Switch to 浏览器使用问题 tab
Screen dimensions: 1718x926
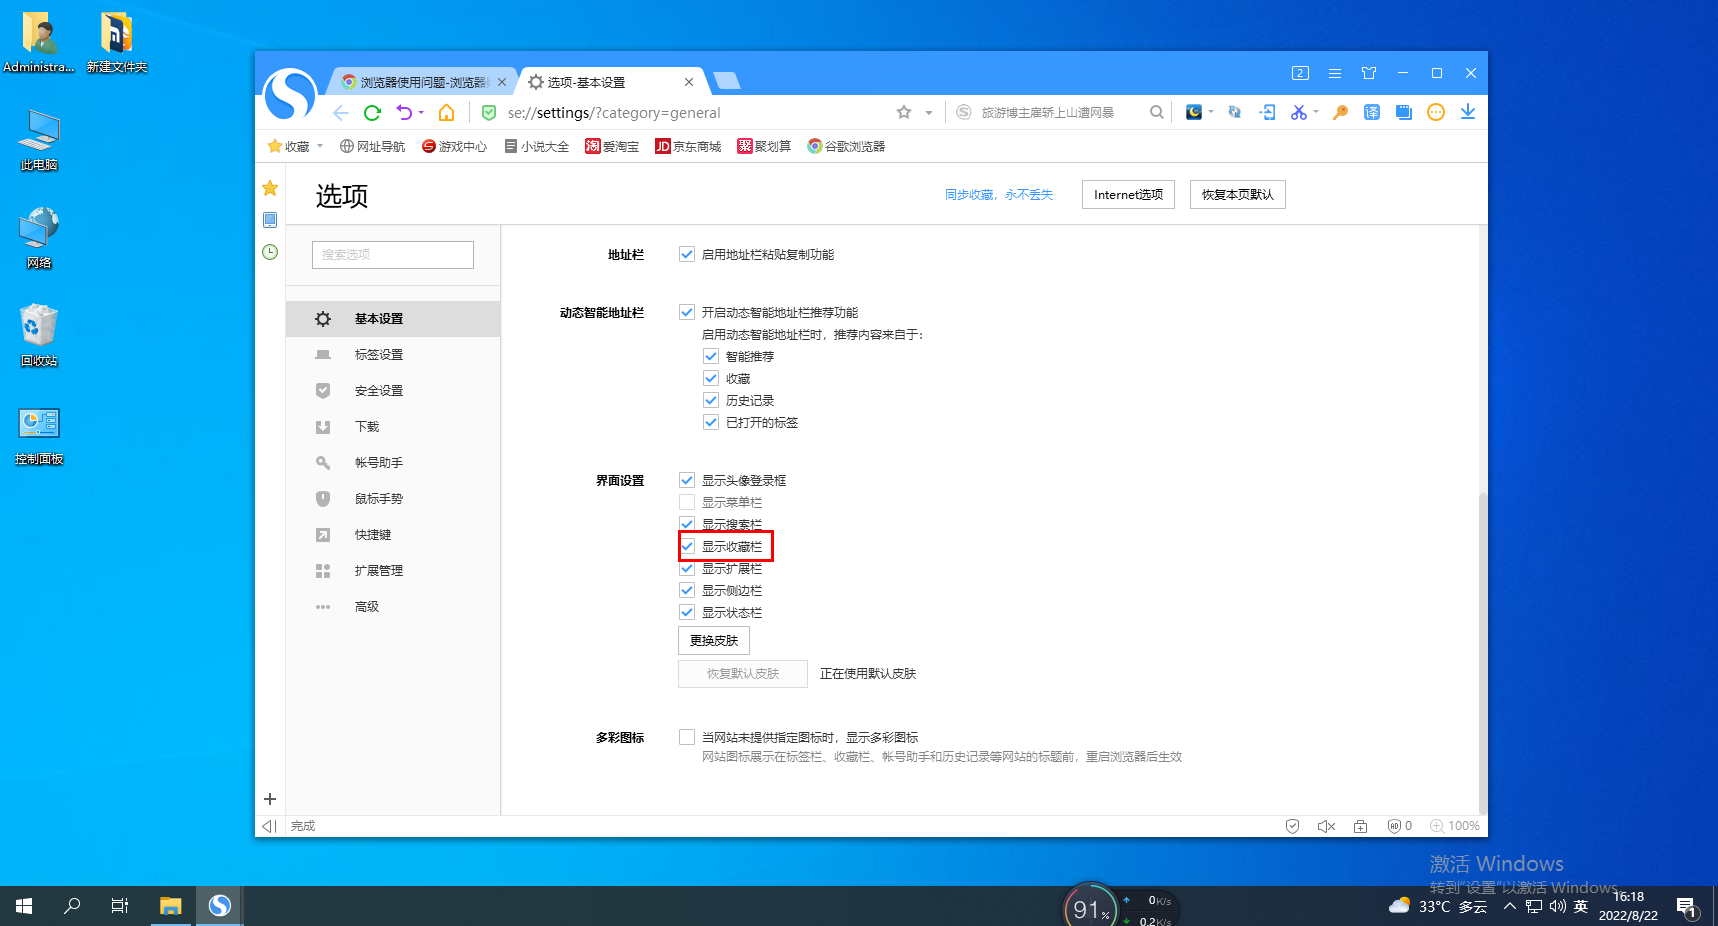[x=424, y=82]
